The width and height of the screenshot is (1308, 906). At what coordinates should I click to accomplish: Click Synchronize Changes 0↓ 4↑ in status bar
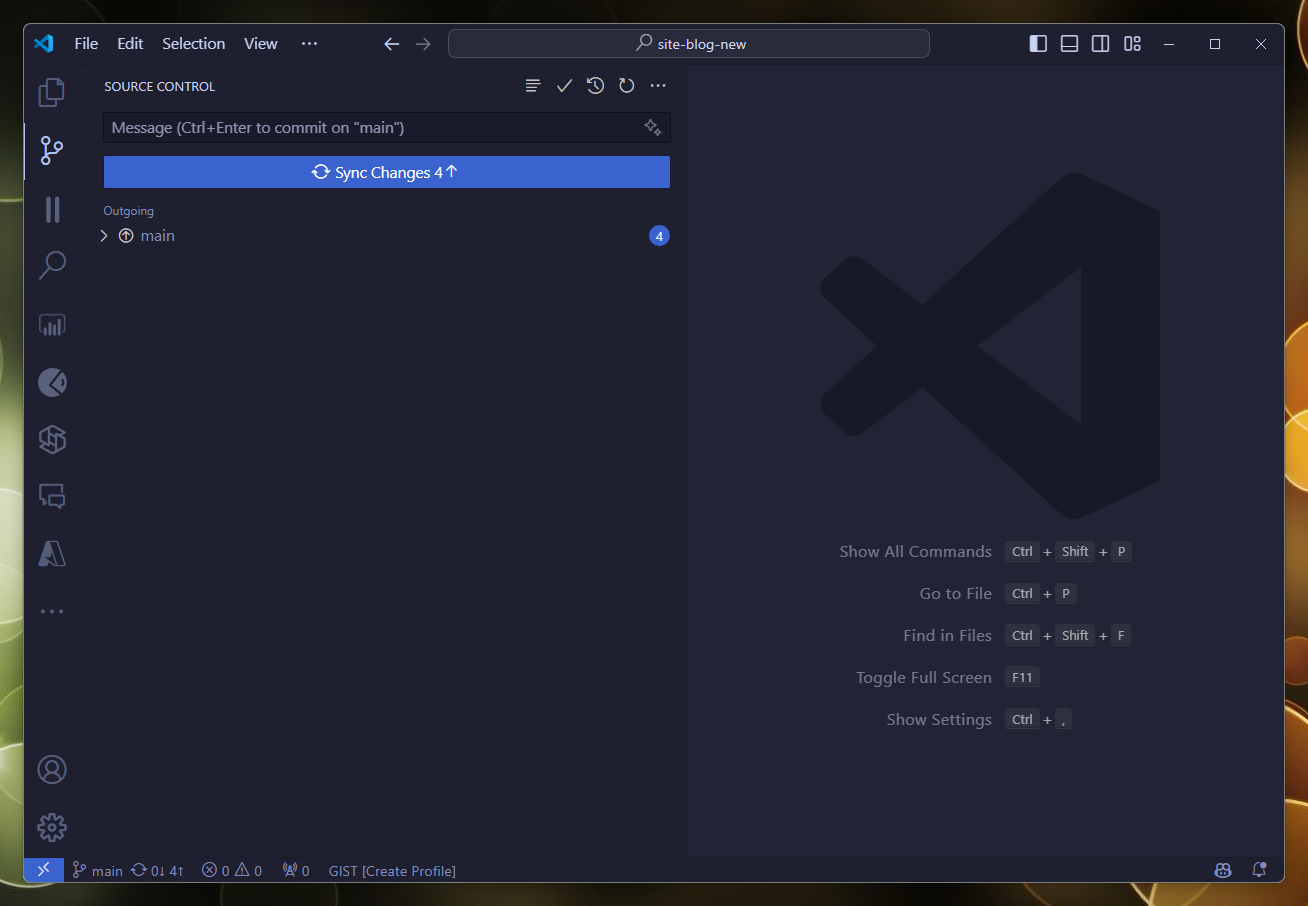pos(157,870)
